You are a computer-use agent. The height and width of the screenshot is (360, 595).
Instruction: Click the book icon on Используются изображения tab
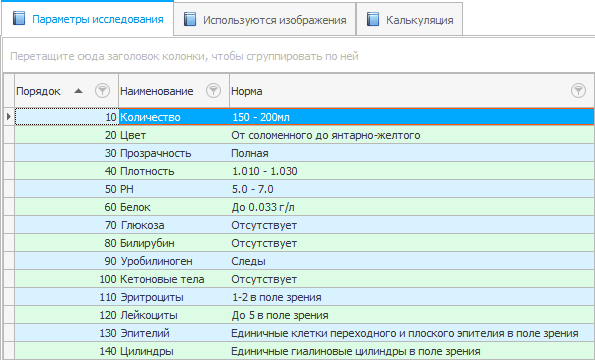click(190, 19)
